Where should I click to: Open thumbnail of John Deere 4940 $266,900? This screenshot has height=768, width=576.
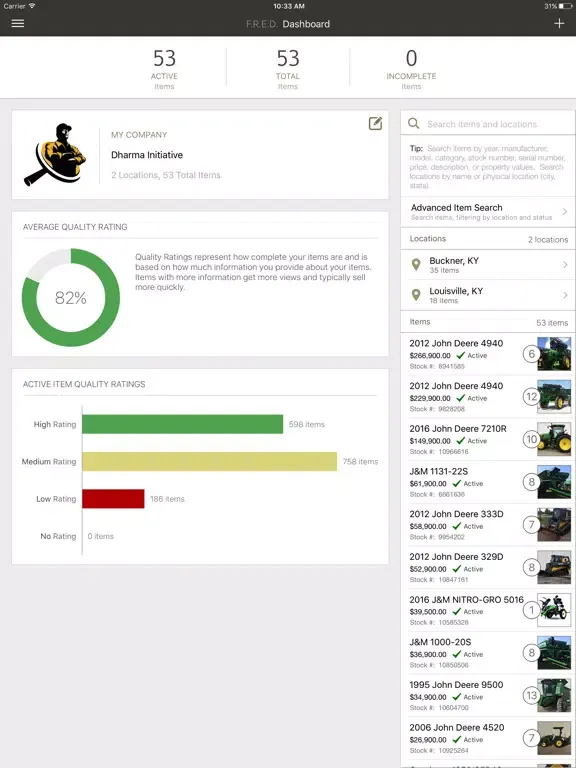coord(554,354)
